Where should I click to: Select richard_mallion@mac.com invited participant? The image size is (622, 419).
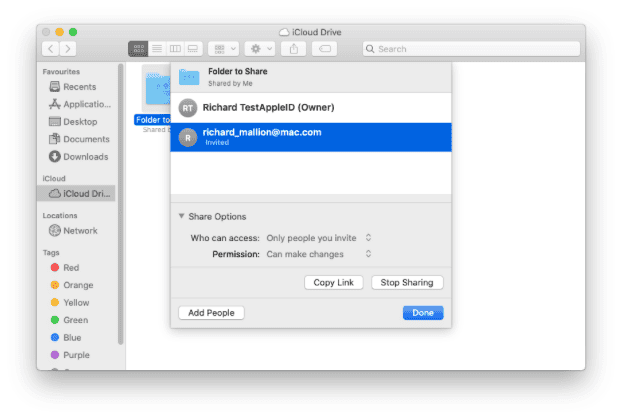tap(311, 137)
